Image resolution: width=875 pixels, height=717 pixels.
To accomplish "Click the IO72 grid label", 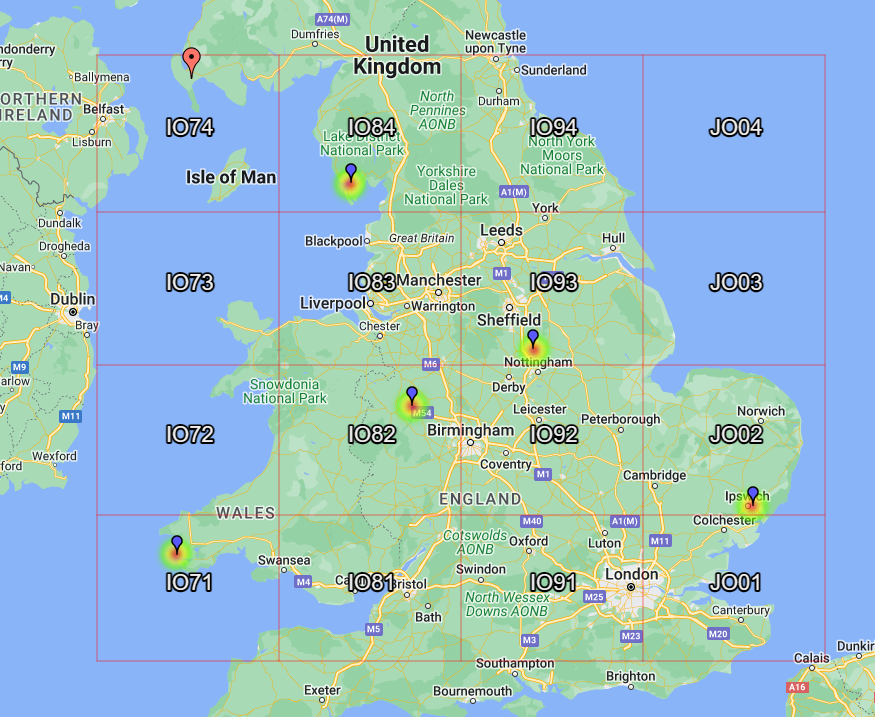I will coord(190,434).
